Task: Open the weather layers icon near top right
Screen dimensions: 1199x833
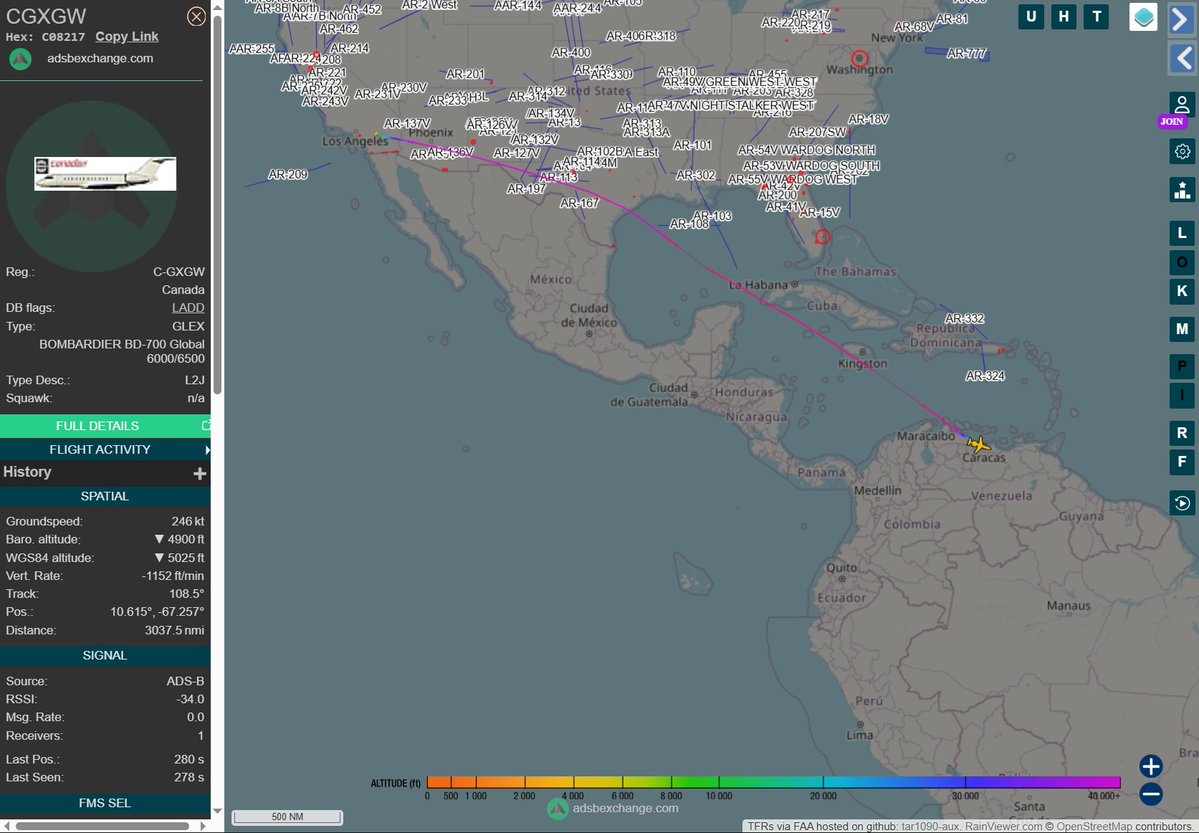Action: (1142, 16)
